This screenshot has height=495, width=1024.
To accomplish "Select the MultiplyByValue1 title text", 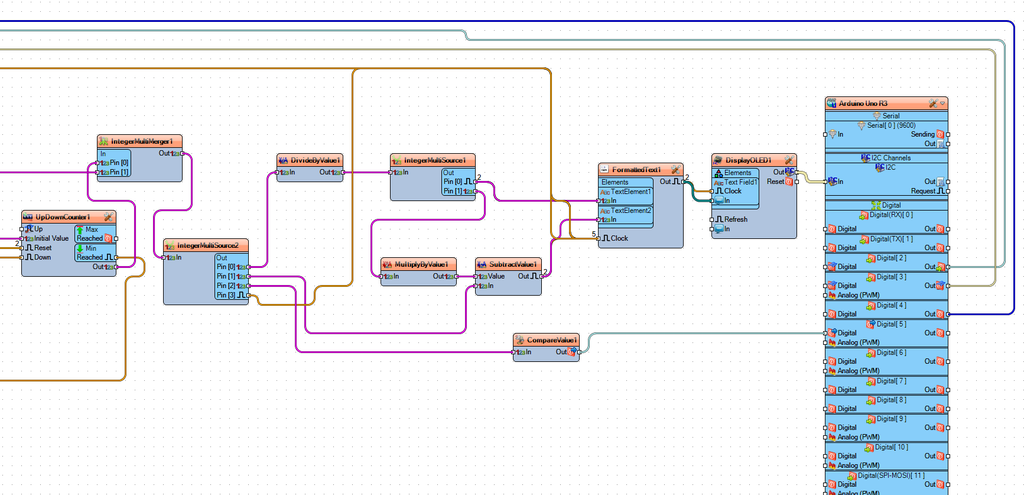I will pos(421,264).
